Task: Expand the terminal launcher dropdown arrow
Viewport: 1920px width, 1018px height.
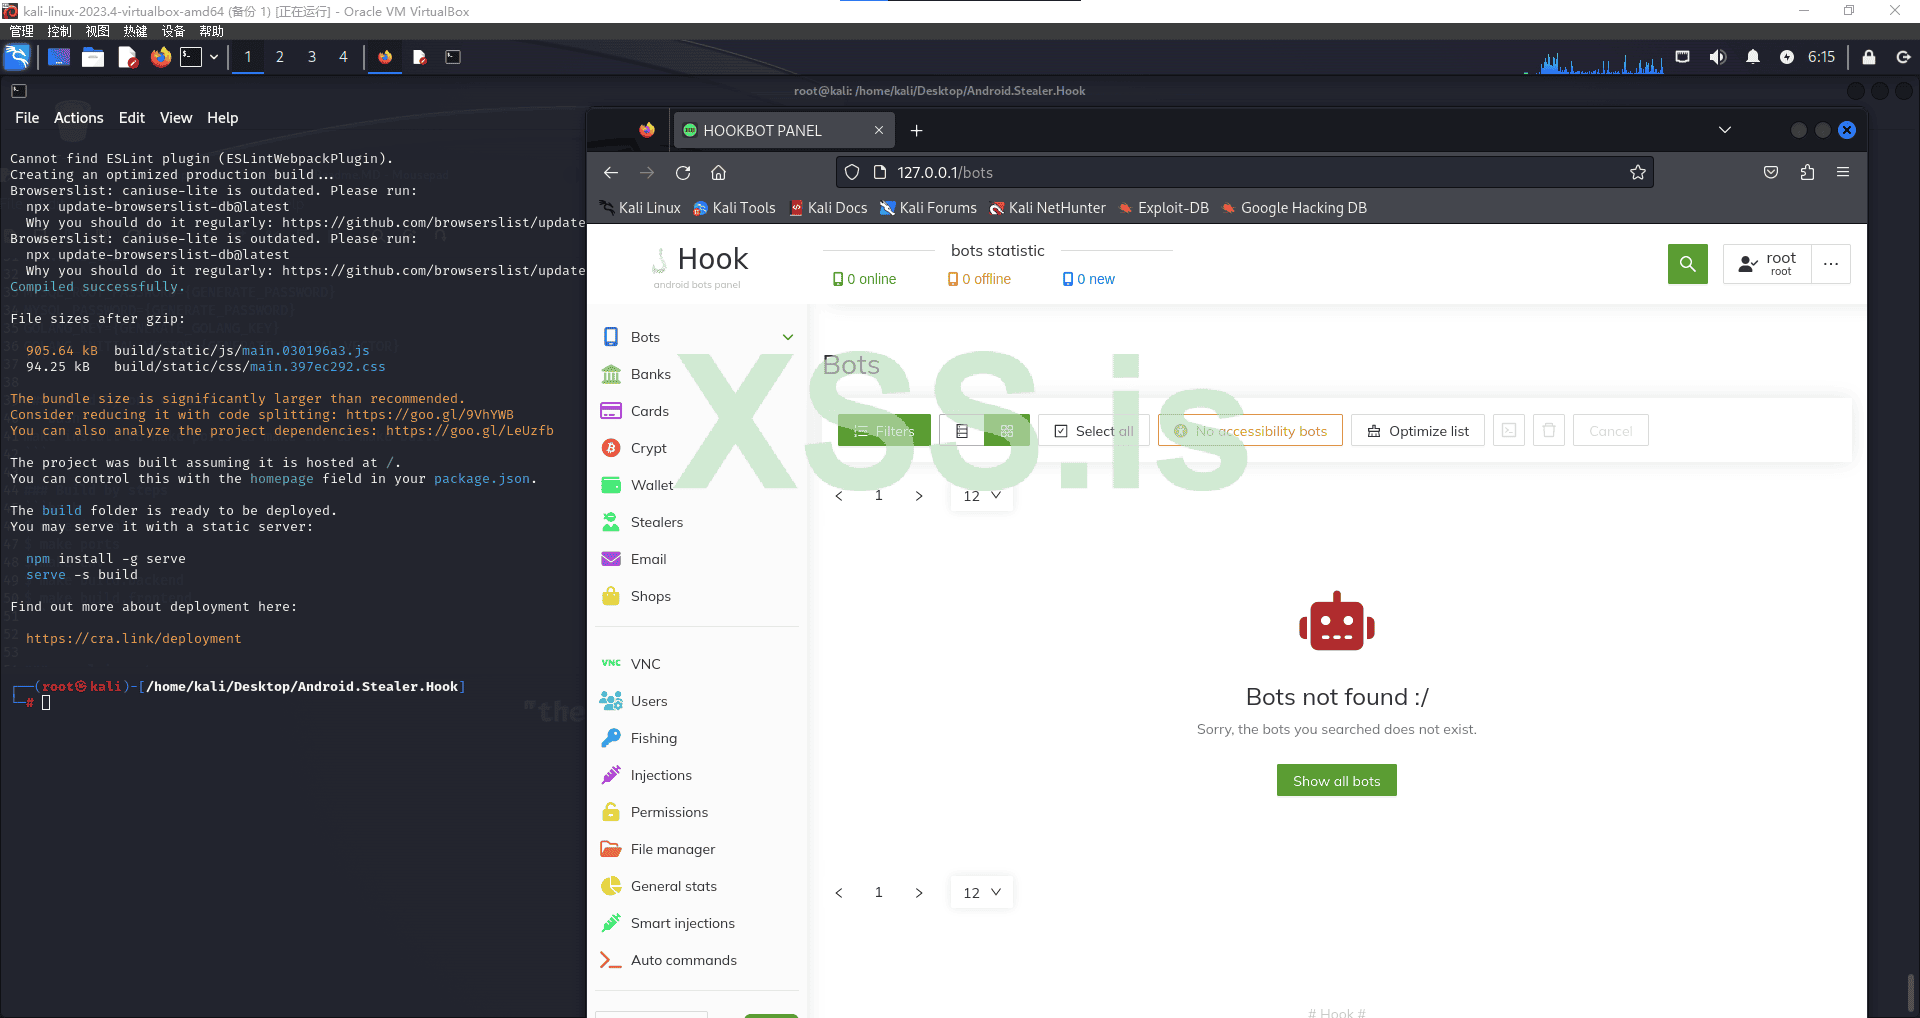Action: coord(214,57)
